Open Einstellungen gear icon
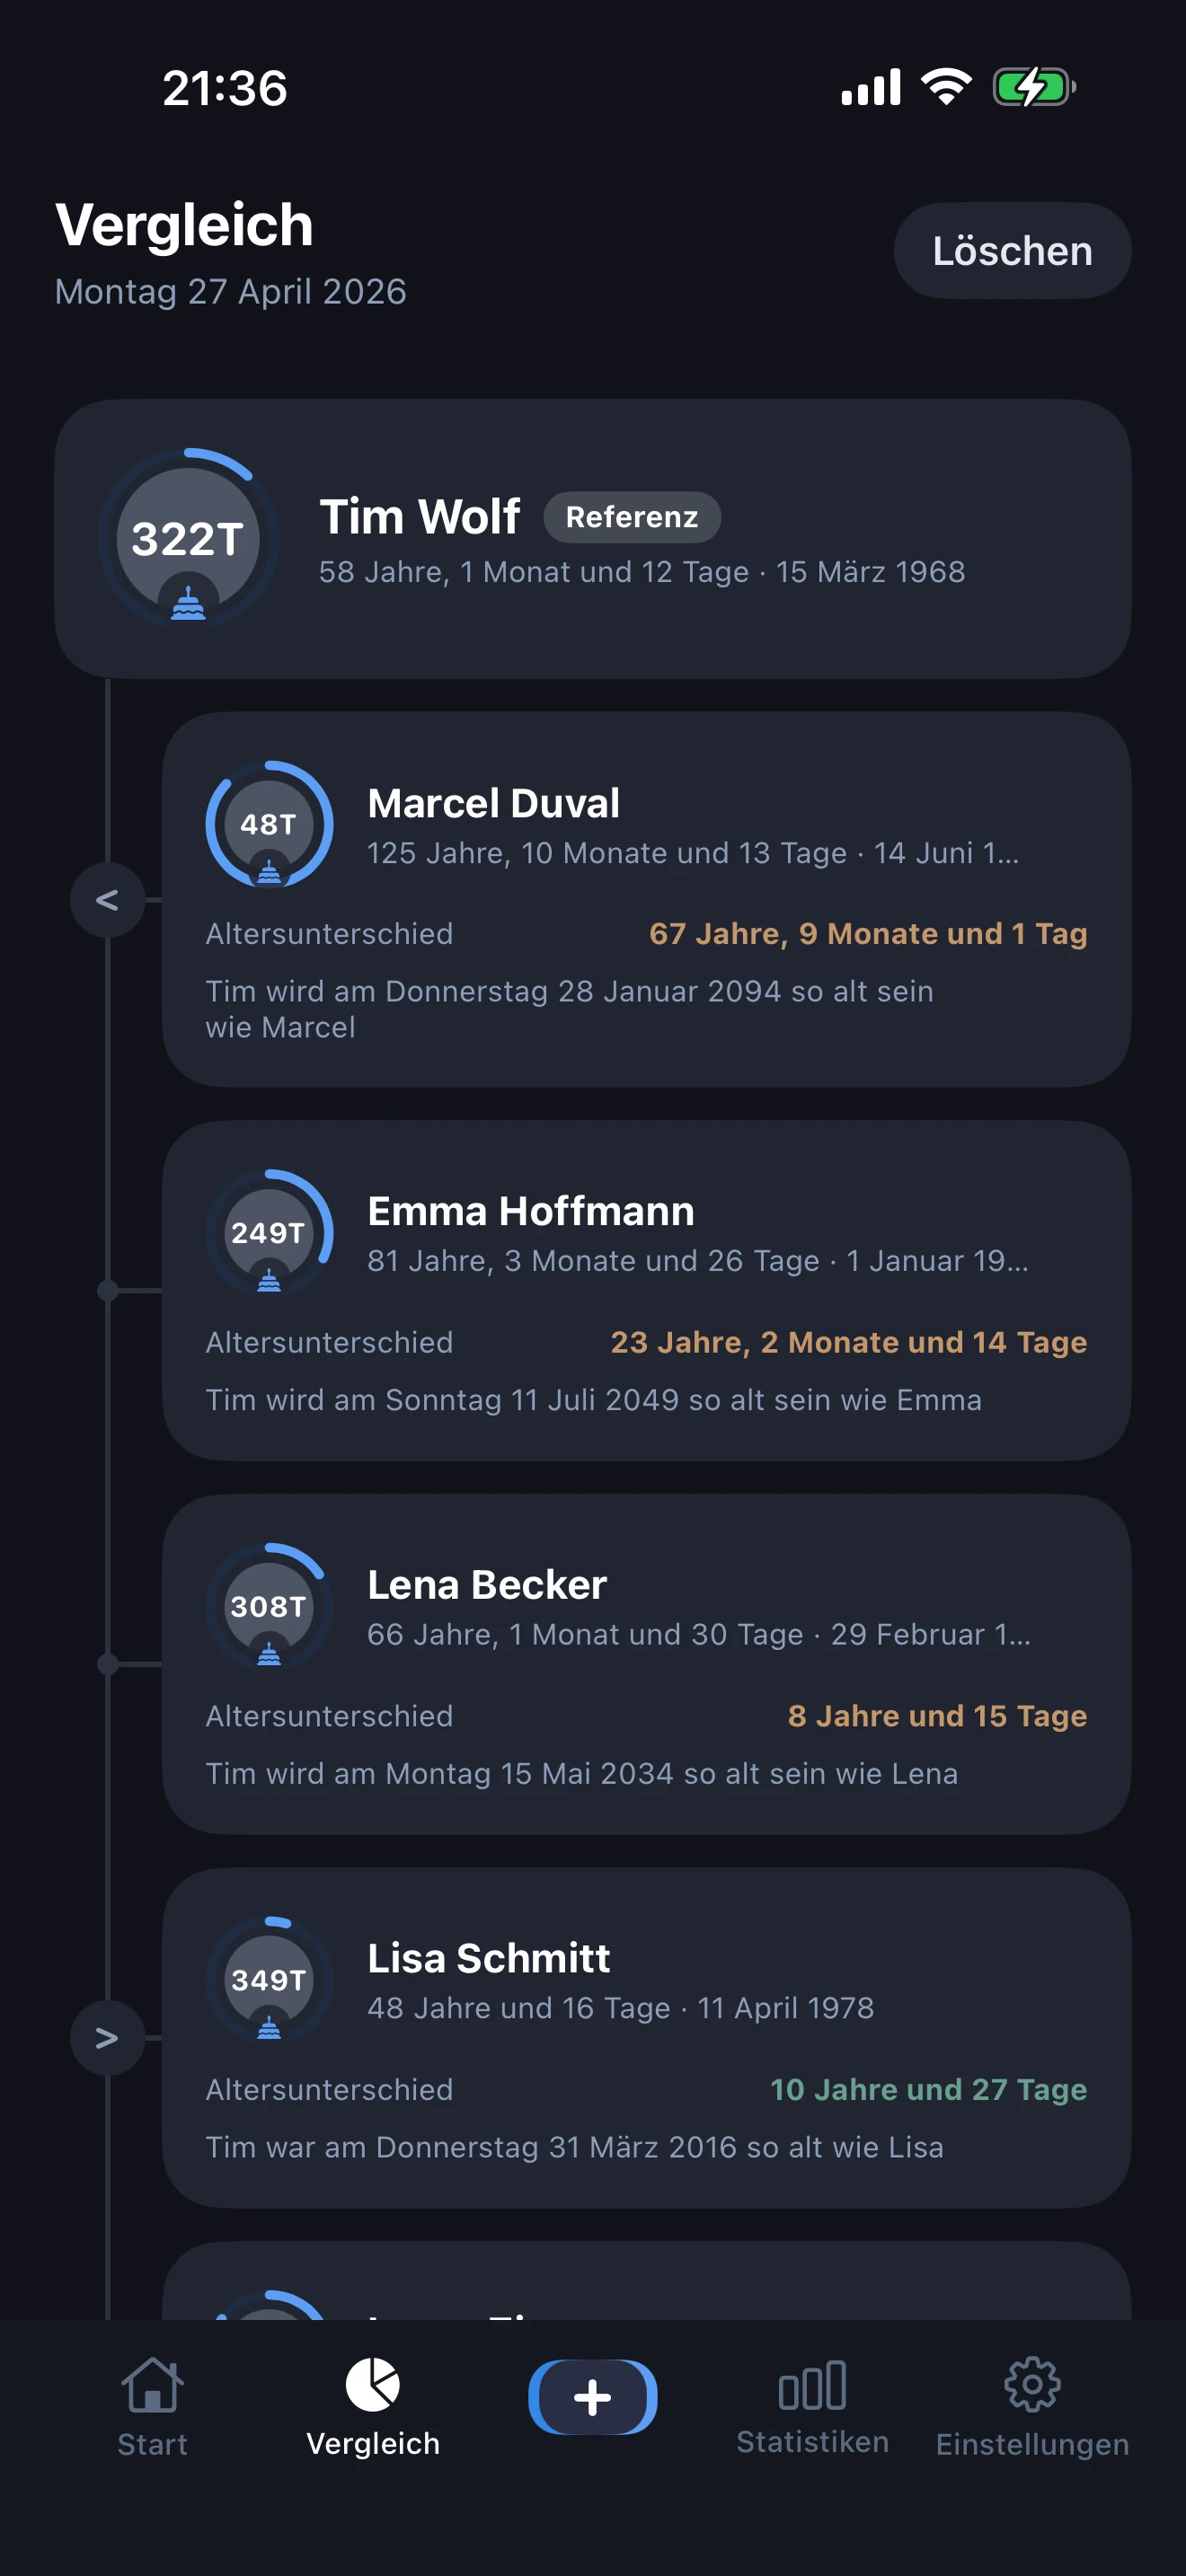Image resolution: width=1186 pixels, height=2576 pixels. point(1032,2386)
